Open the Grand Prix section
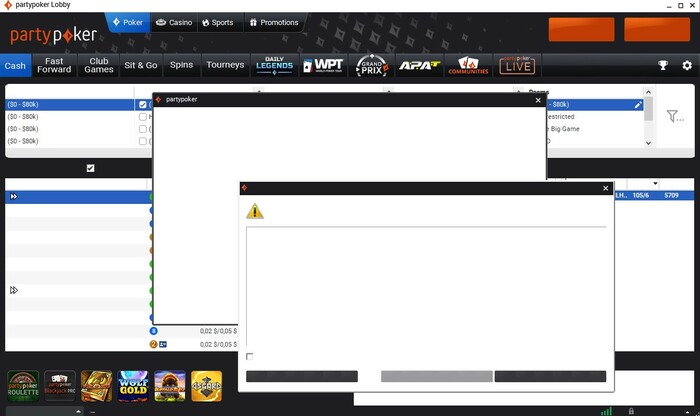The height and width of the screenshot is (416, 700). pos(372,66)
